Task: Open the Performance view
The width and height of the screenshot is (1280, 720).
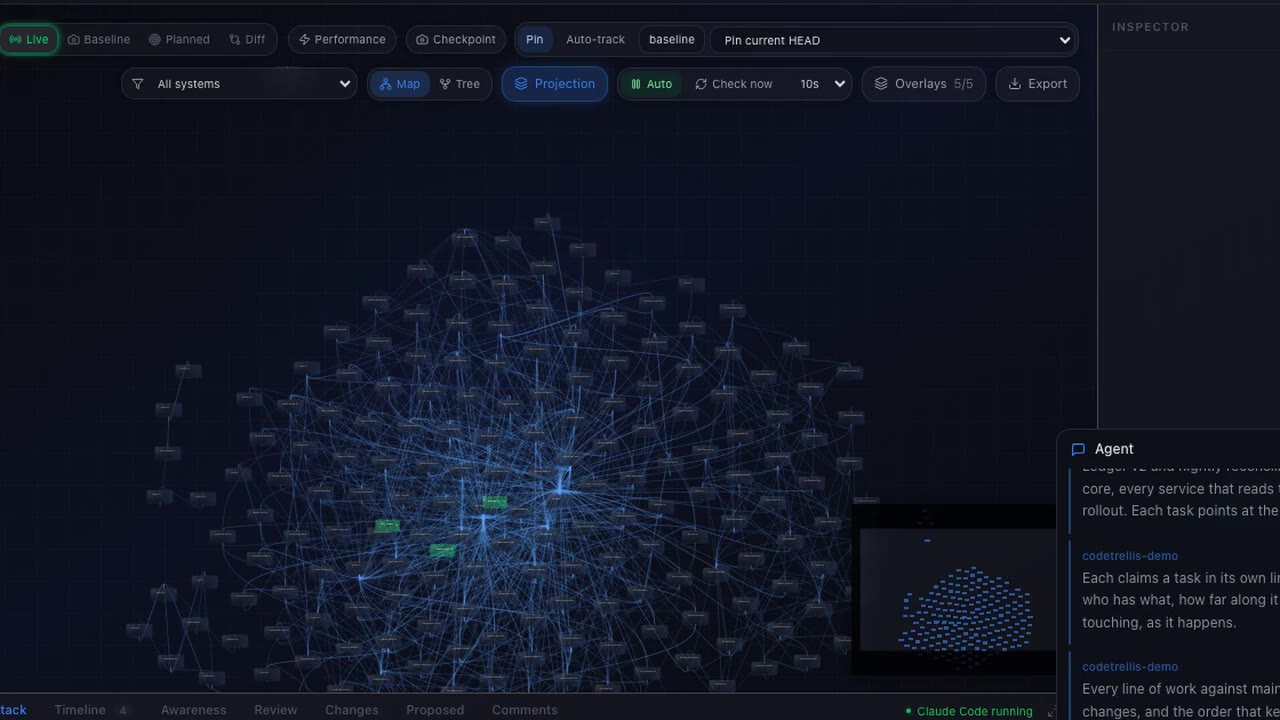Action: 342,39
